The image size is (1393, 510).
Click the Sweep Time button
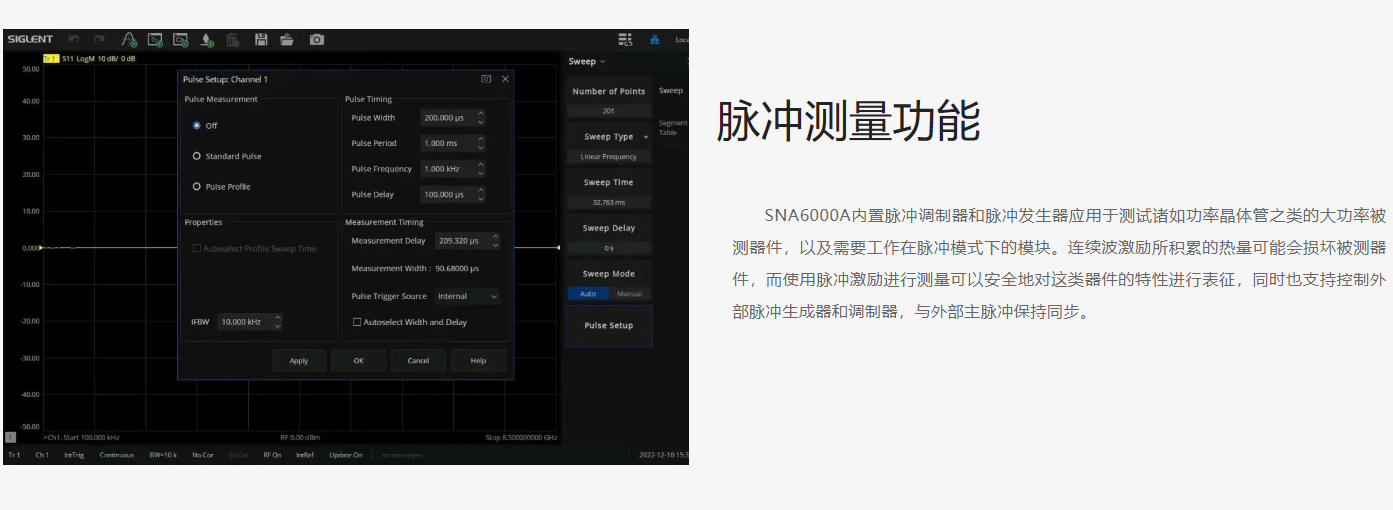609,190
